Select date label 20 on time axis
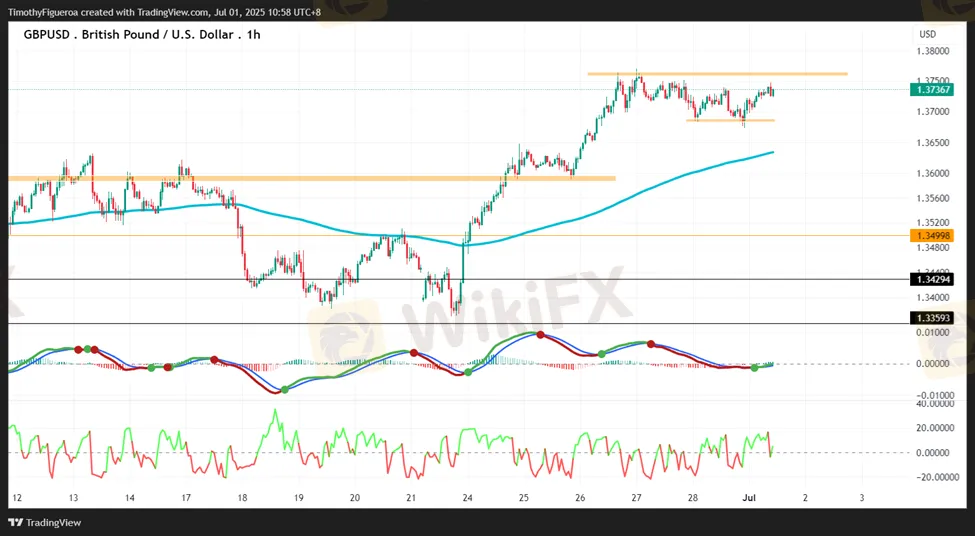The width and height of the screenshot is (975, 536). click(x=354, y=498)
